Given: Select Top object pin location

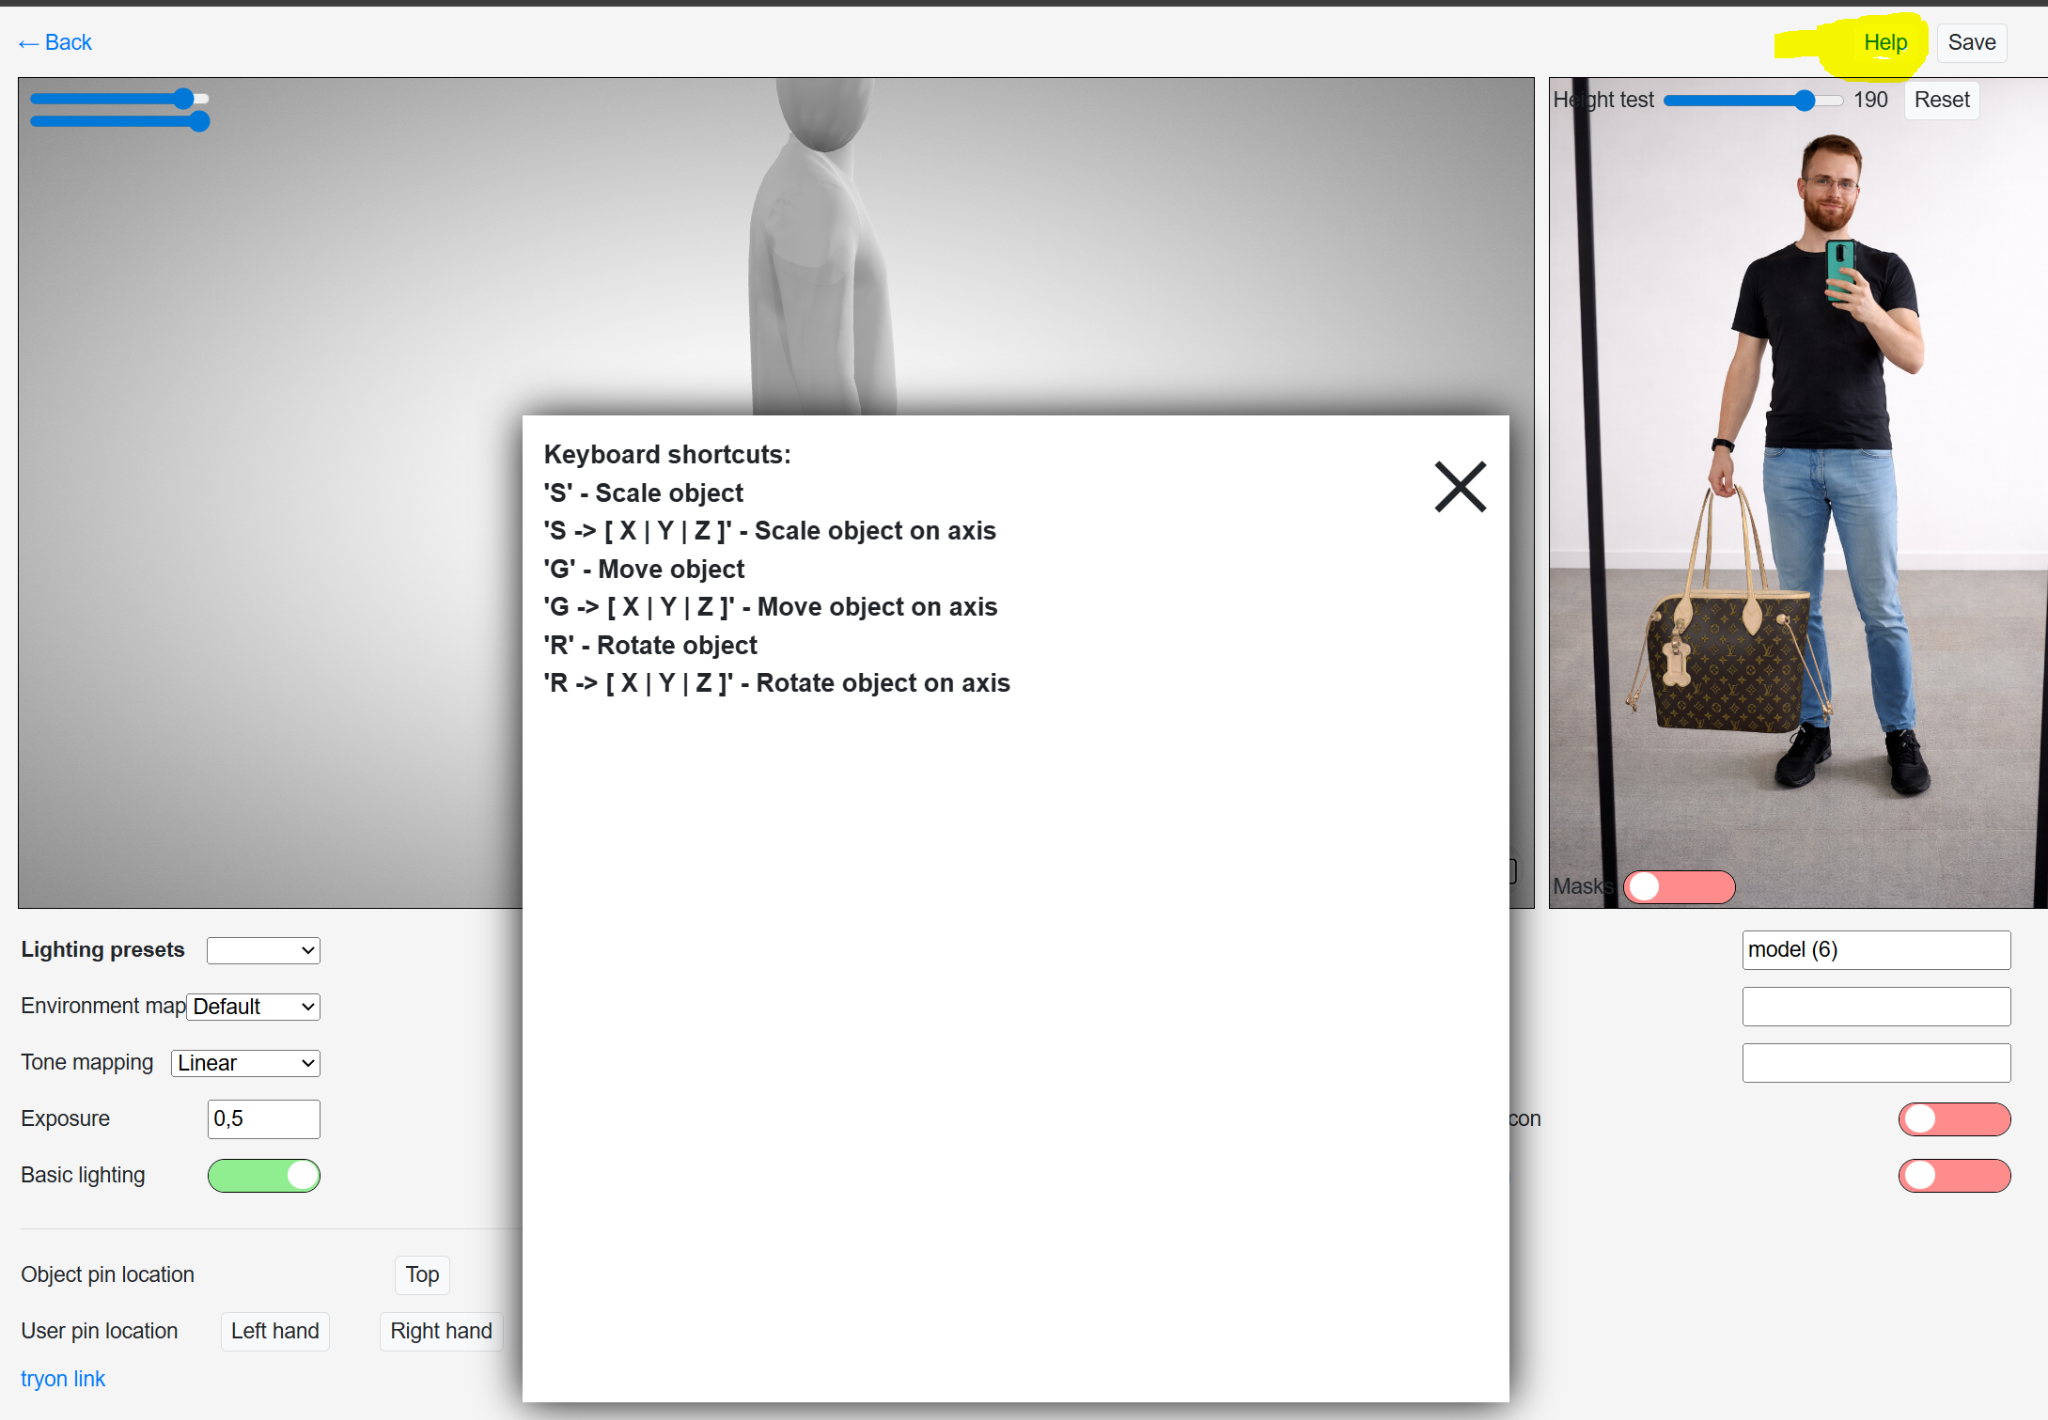Looking at the screenshot, I should [422, 1275].
